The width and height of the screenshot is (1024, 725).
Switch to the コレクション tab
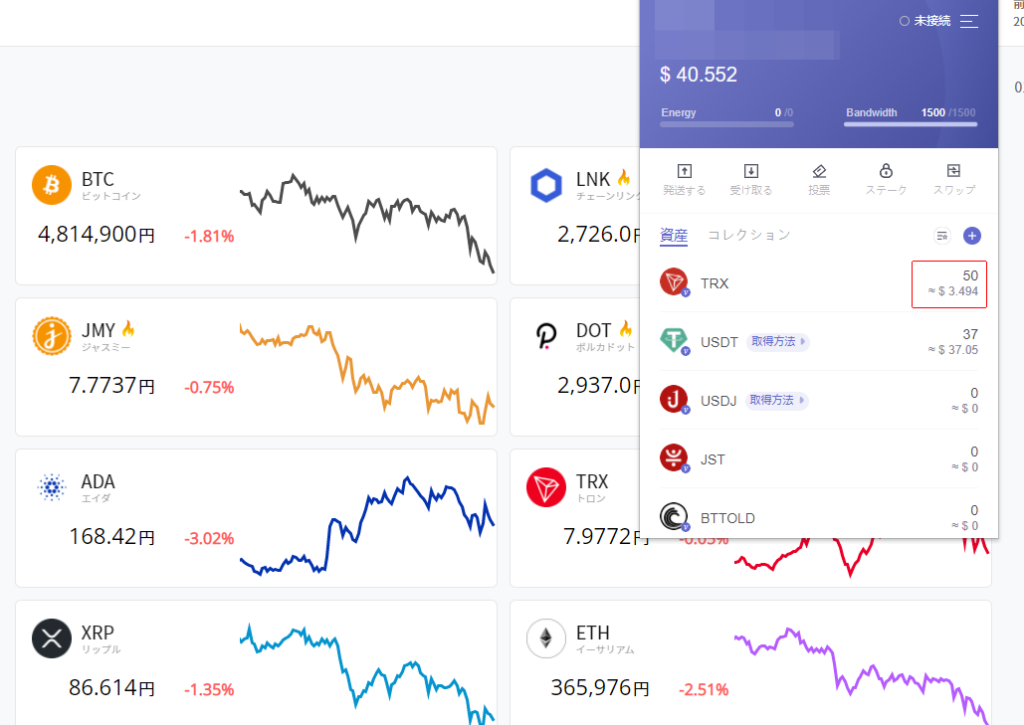click(x=749, y=236)
